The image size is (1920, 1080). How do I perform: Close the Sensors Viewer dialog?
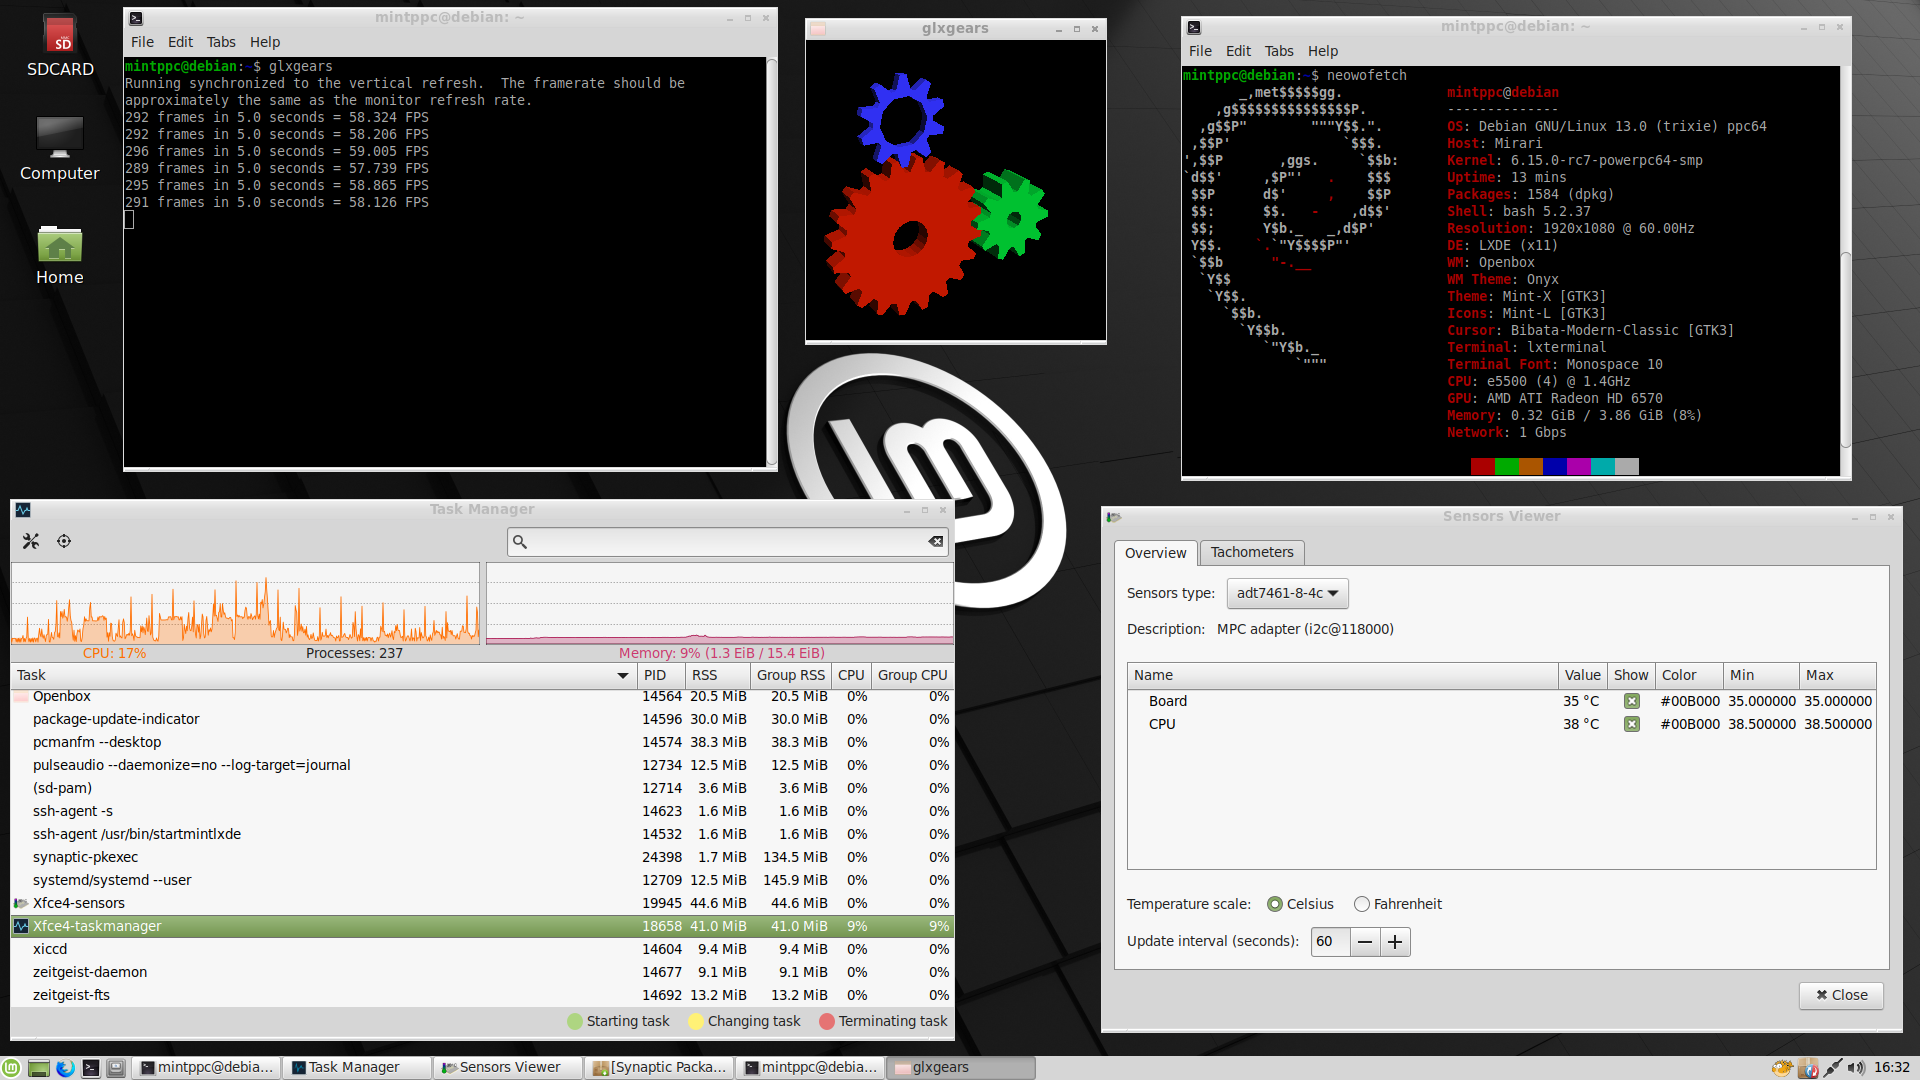point(1841,995)
